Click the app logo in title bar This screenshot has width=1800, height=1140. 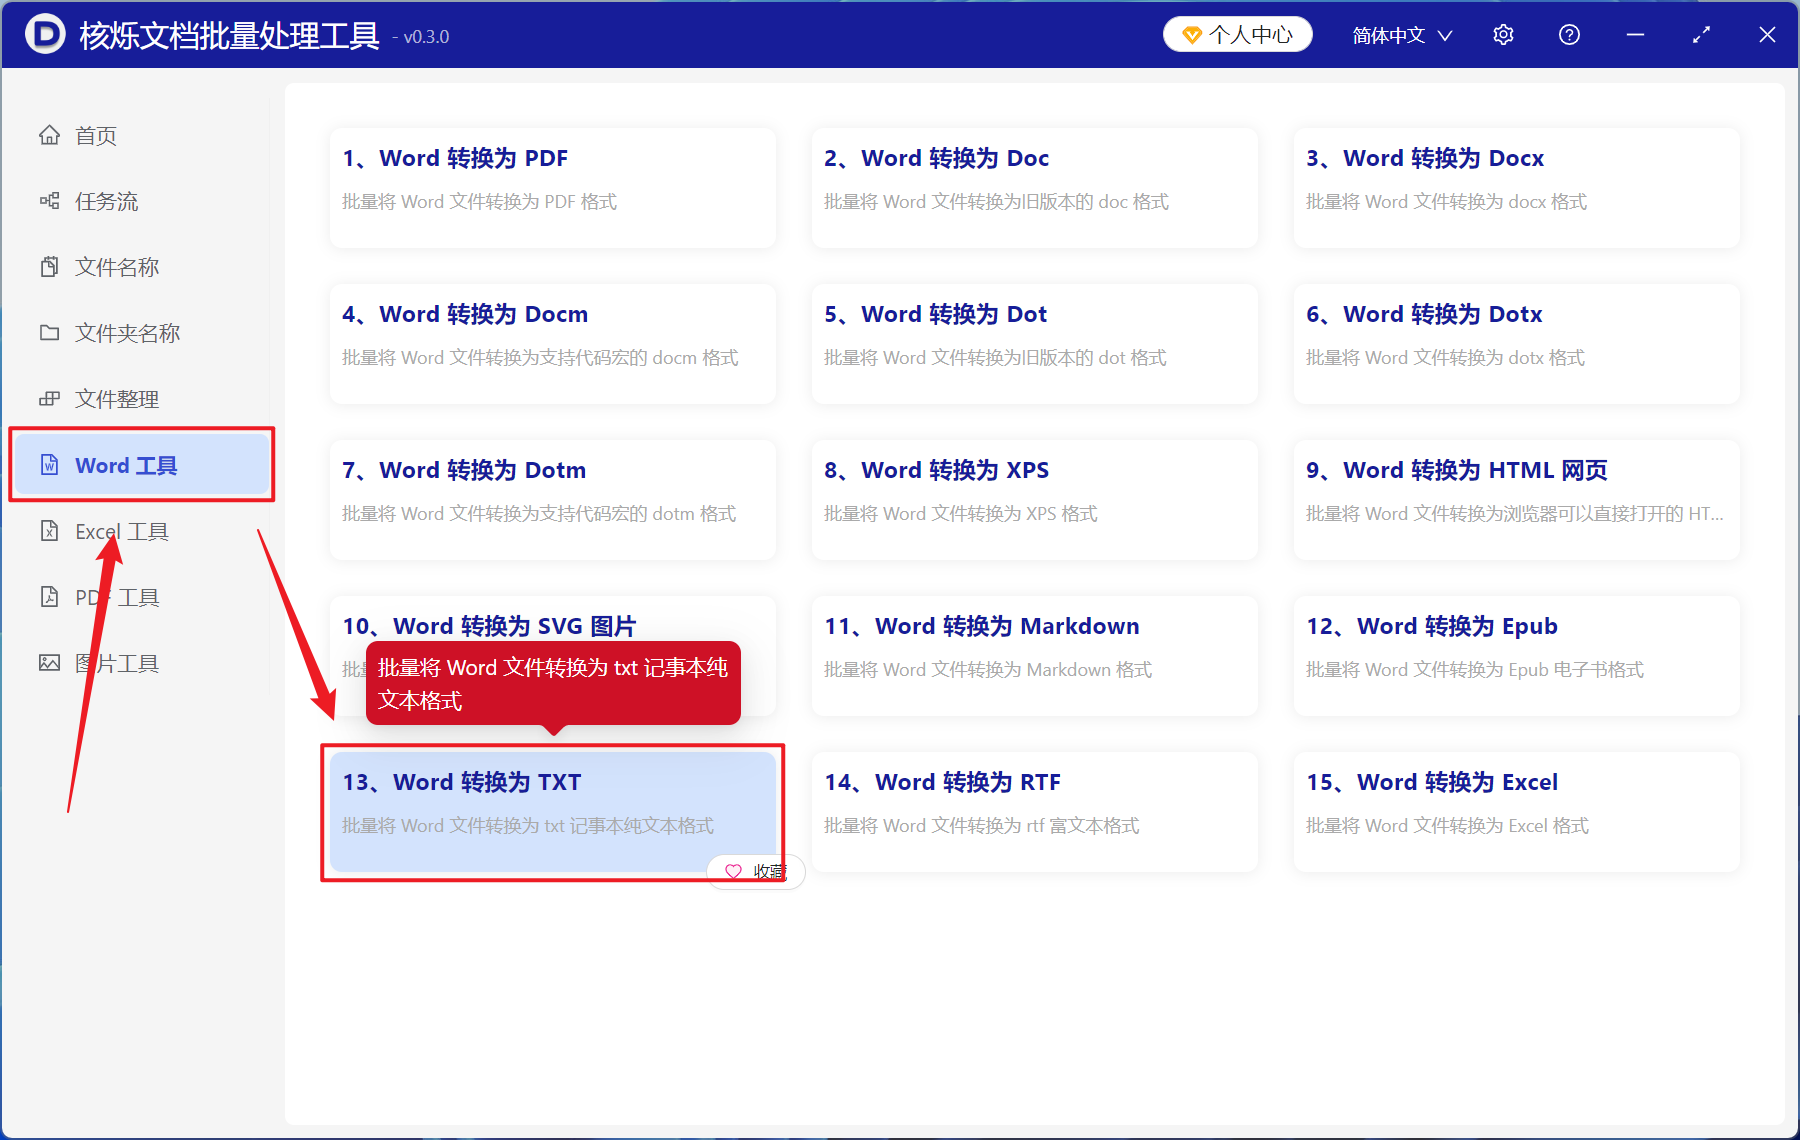[x=45, y=35]
